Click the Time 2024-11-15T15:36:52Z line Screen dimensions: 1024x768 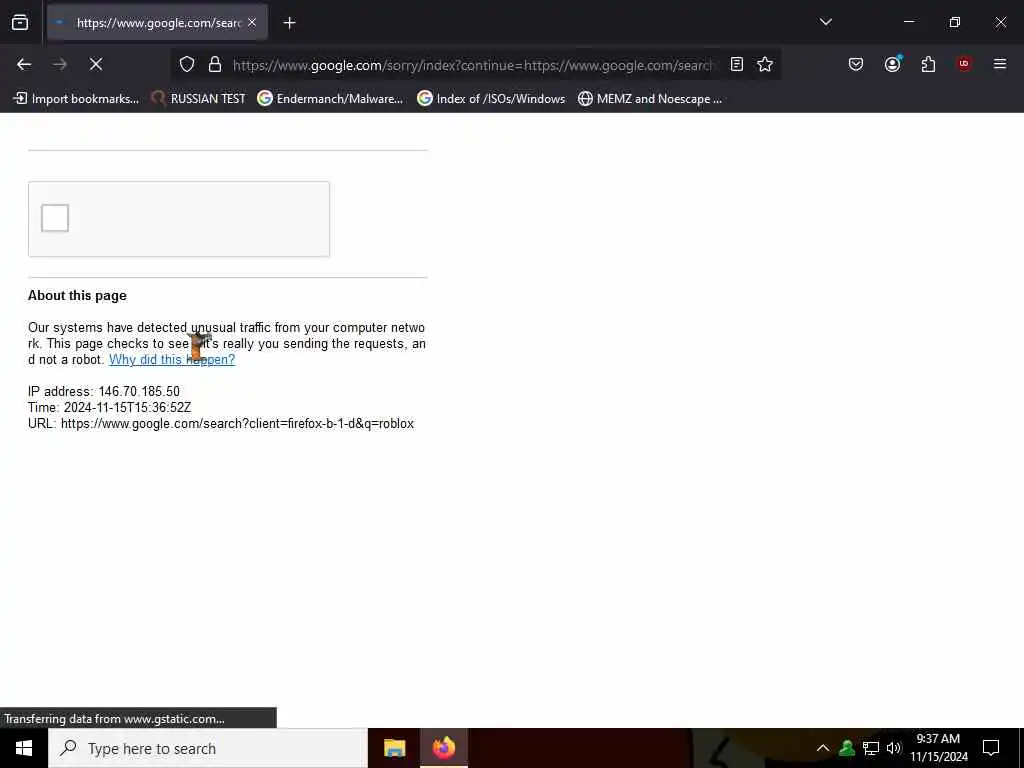(110, 408)
